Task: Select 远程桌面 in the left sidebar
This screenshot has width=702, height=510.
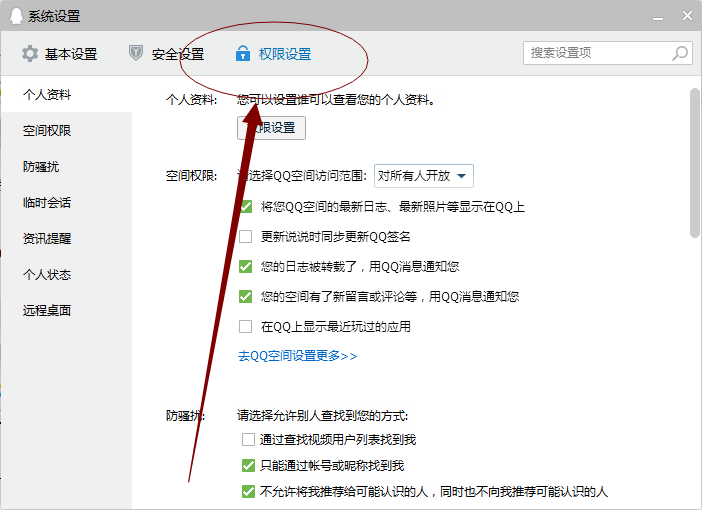Action: 66,310
